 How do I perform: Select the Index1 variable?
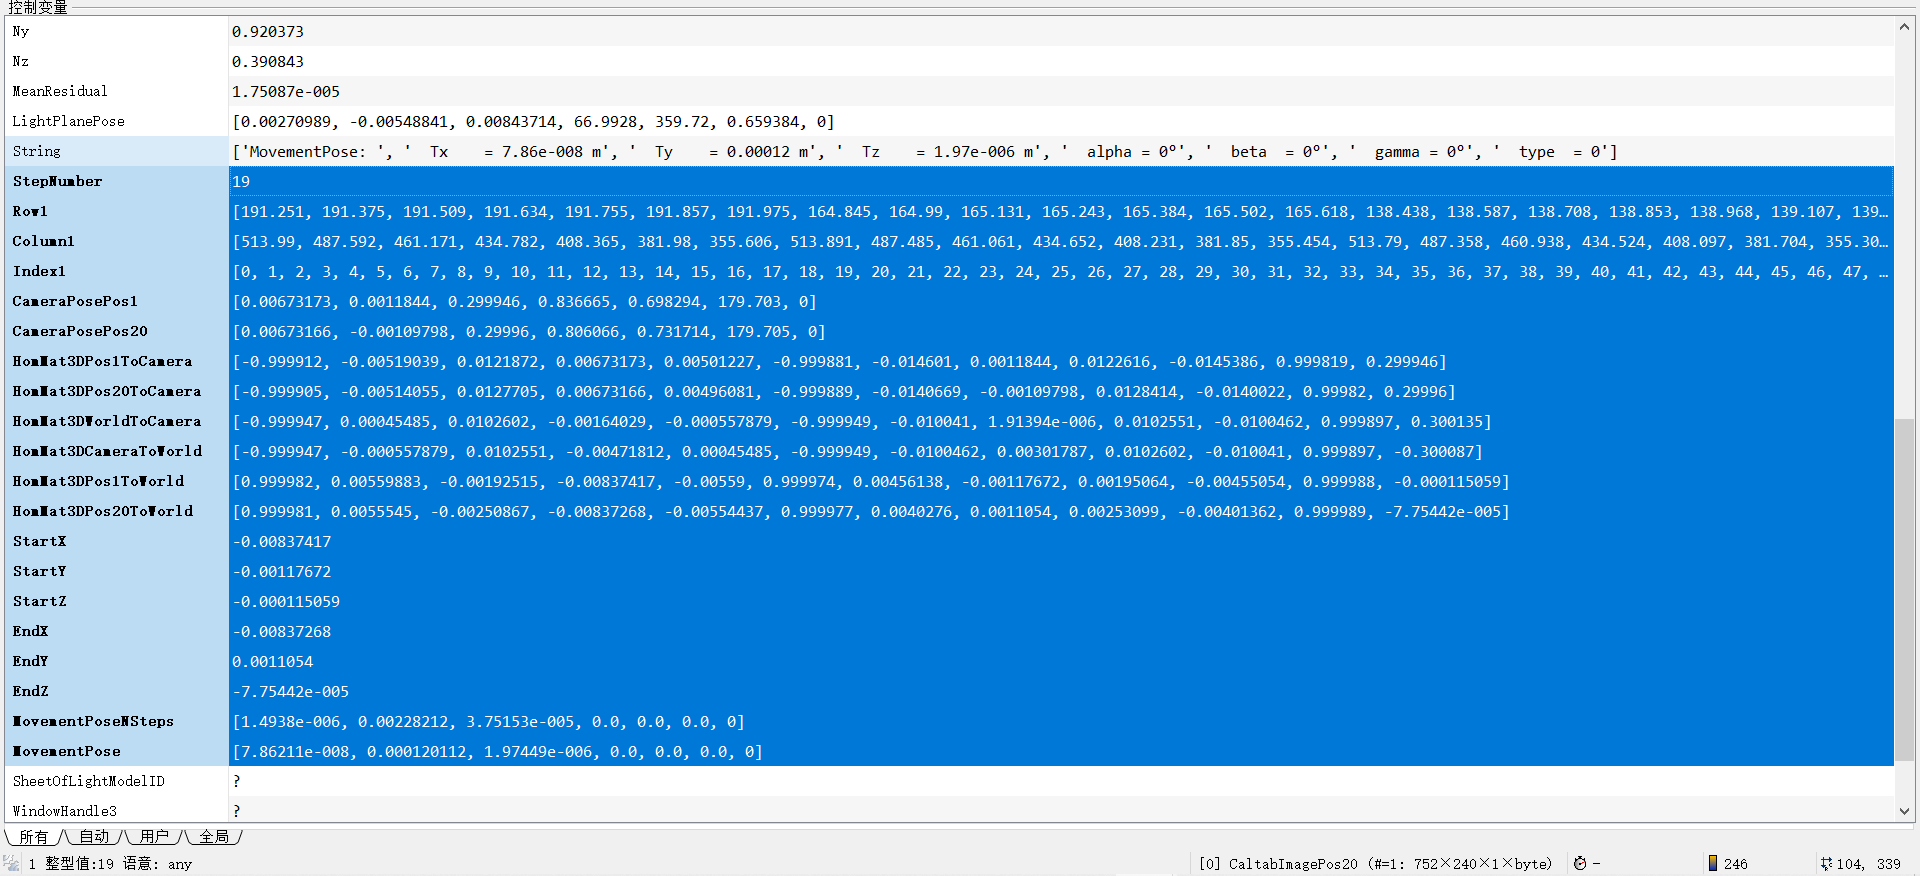click(39, 271)
